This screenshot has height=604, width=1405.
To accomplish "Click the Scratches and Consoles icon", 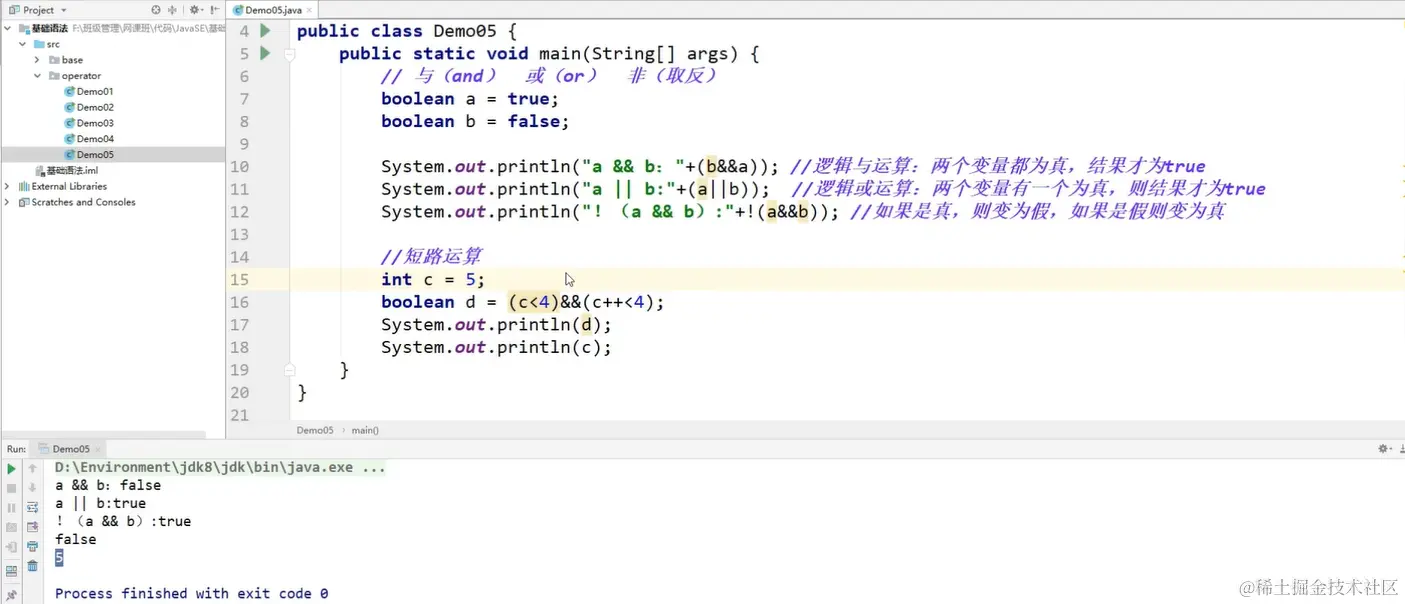I will (x=24, y=202).
